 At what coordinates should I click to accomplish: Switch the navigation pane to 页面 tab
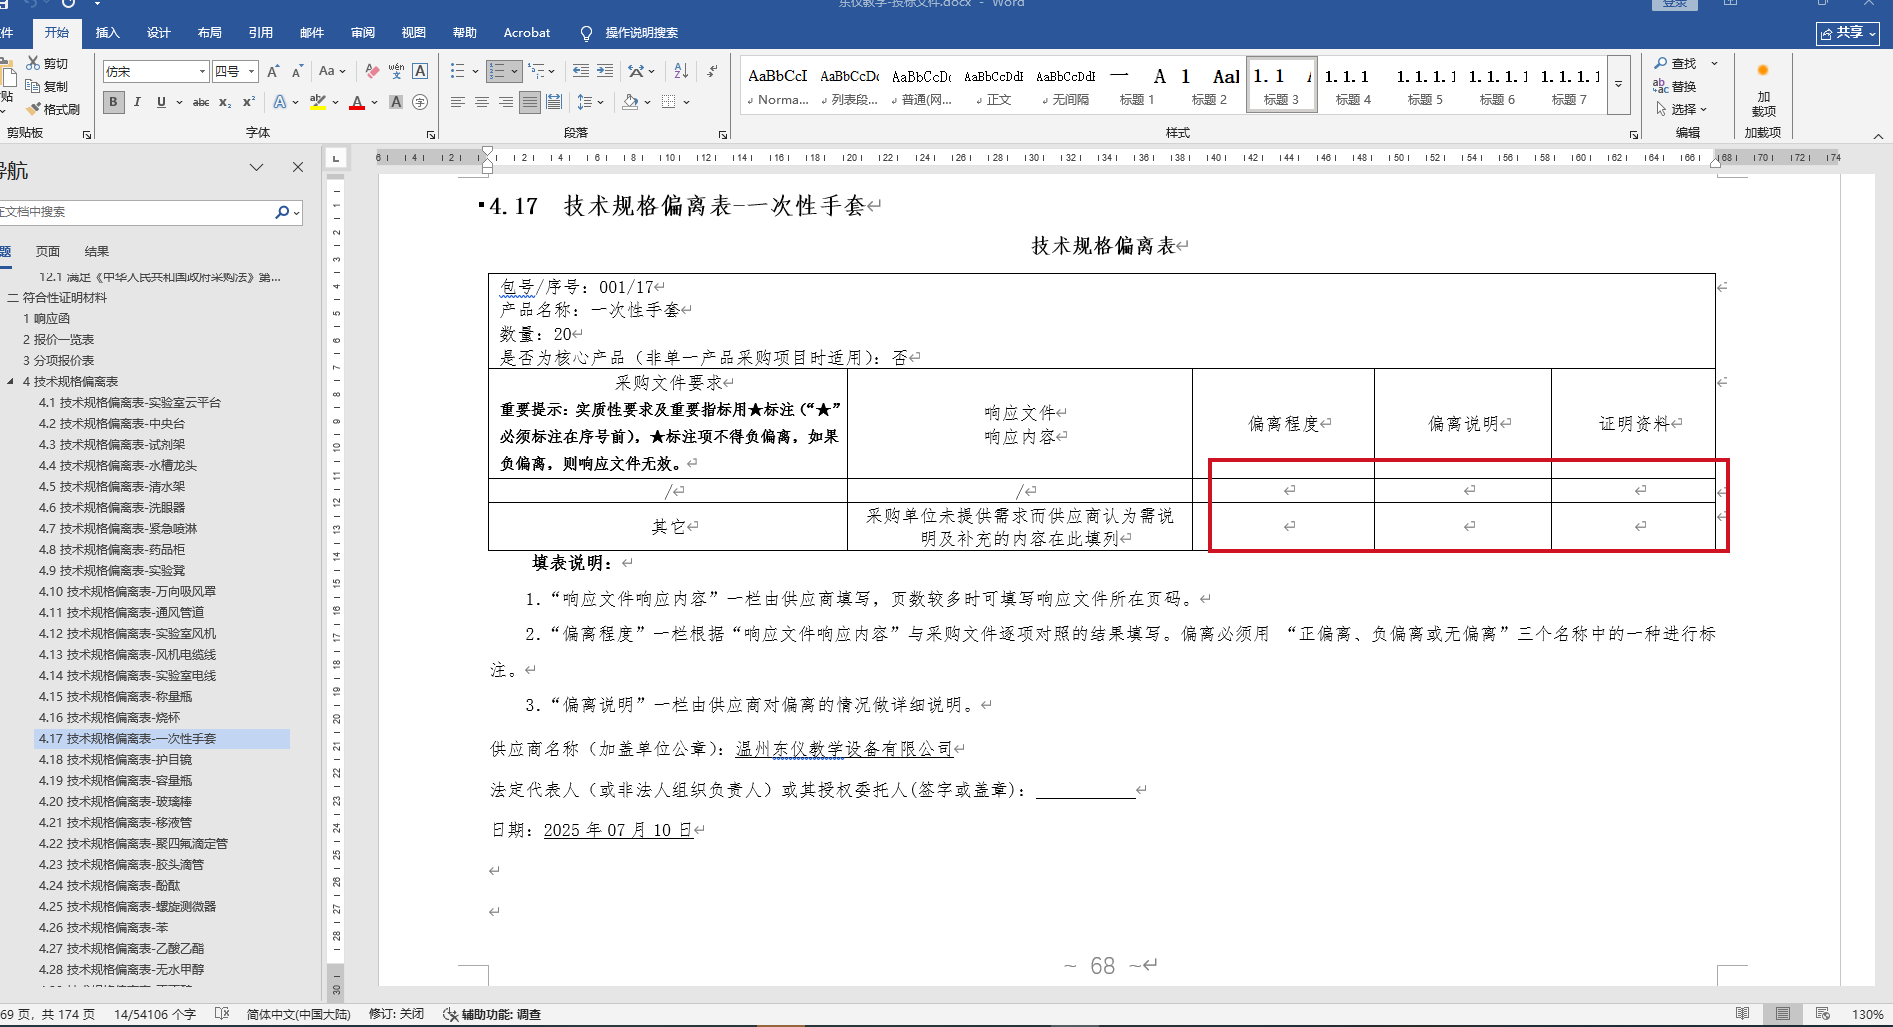pos(48,251)
